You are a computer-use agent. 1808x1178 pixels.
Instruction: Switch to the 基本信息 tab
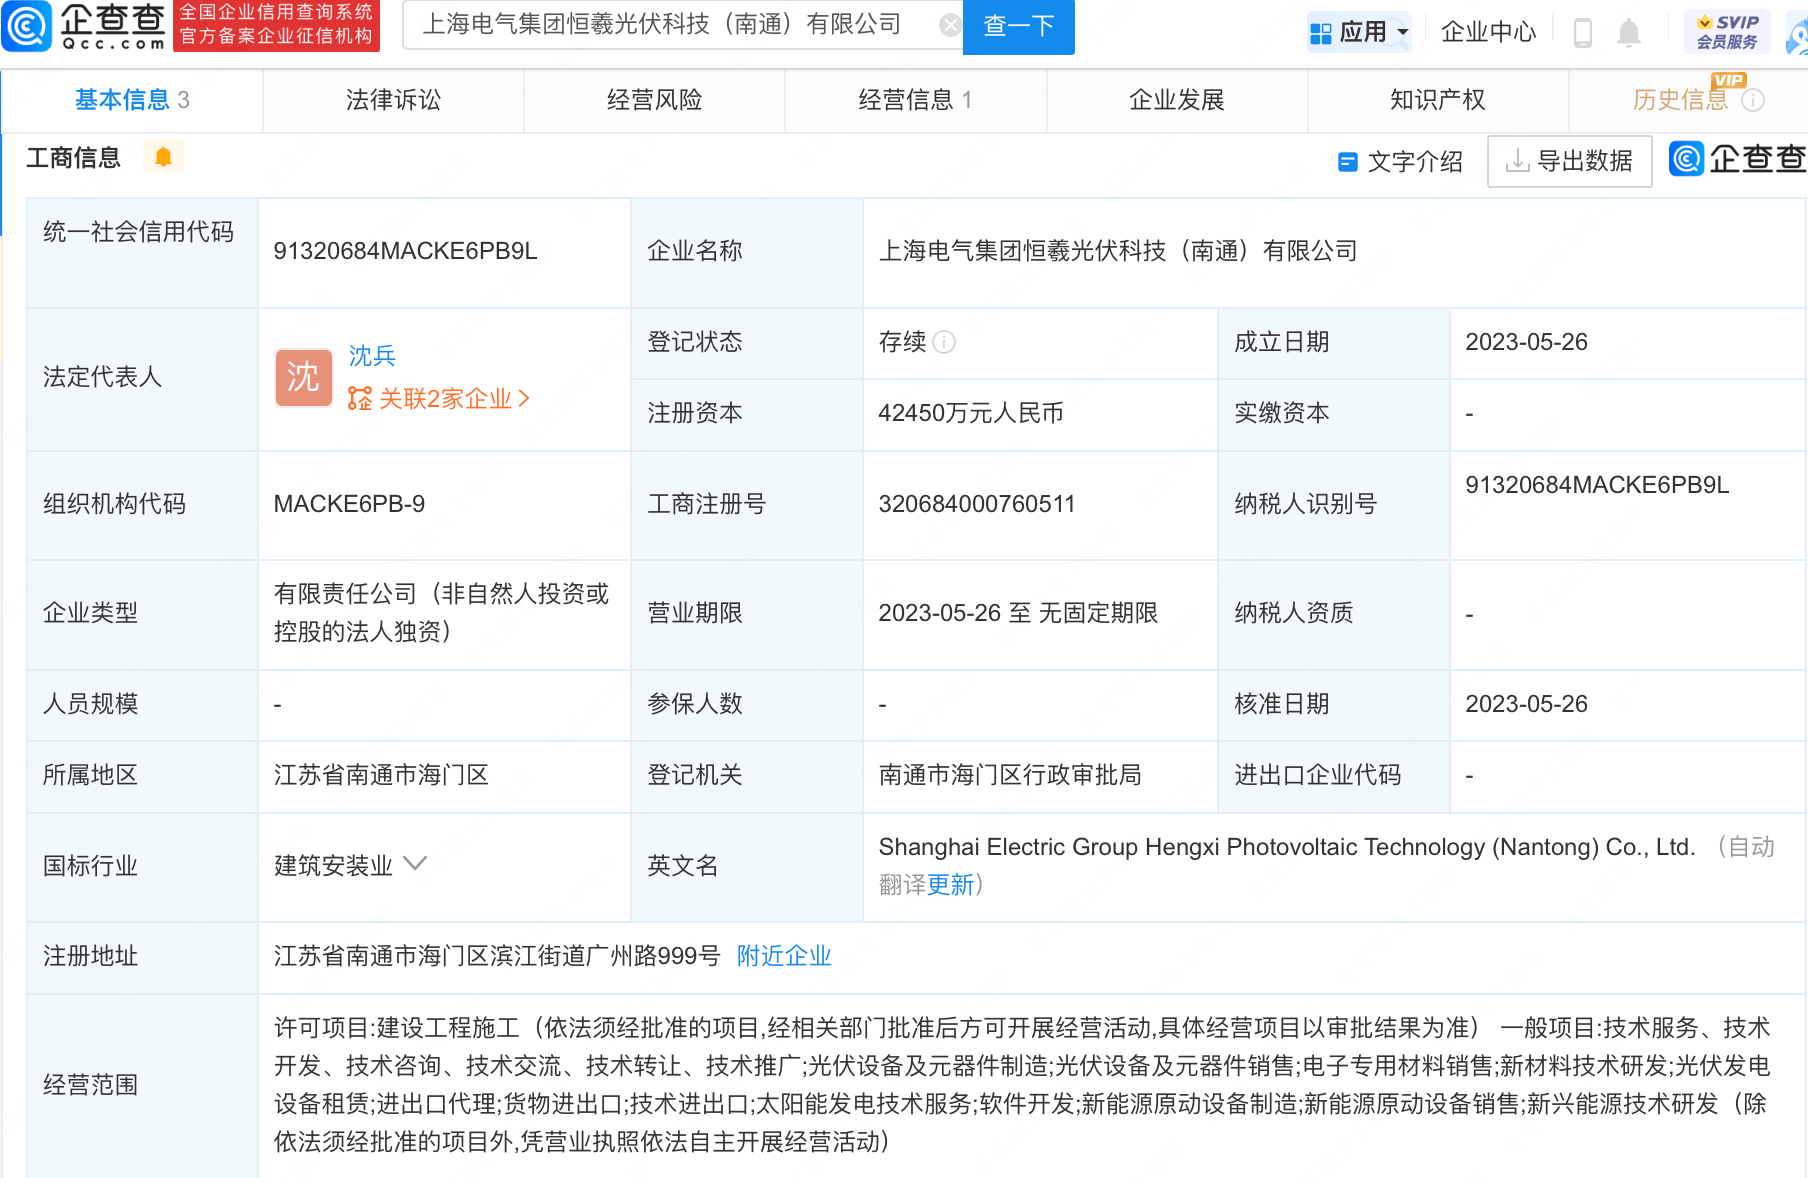click(x=132, y=100)
